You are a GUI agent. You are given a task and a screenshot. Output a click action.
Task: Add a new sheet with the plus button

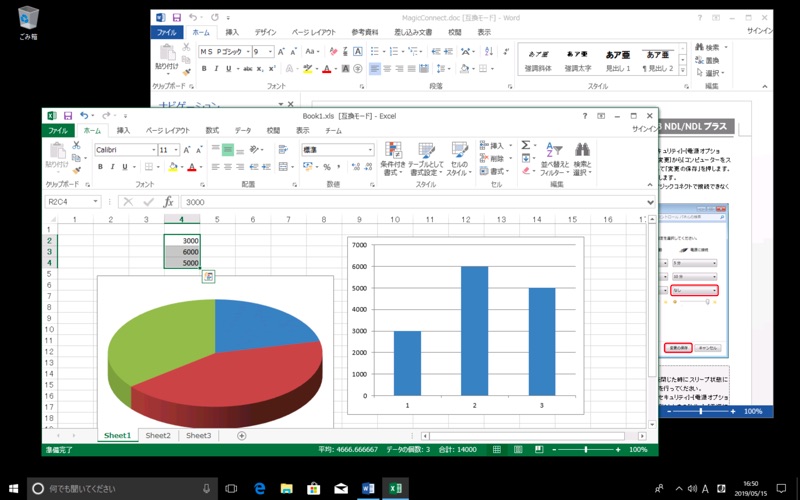coord(241,436)
